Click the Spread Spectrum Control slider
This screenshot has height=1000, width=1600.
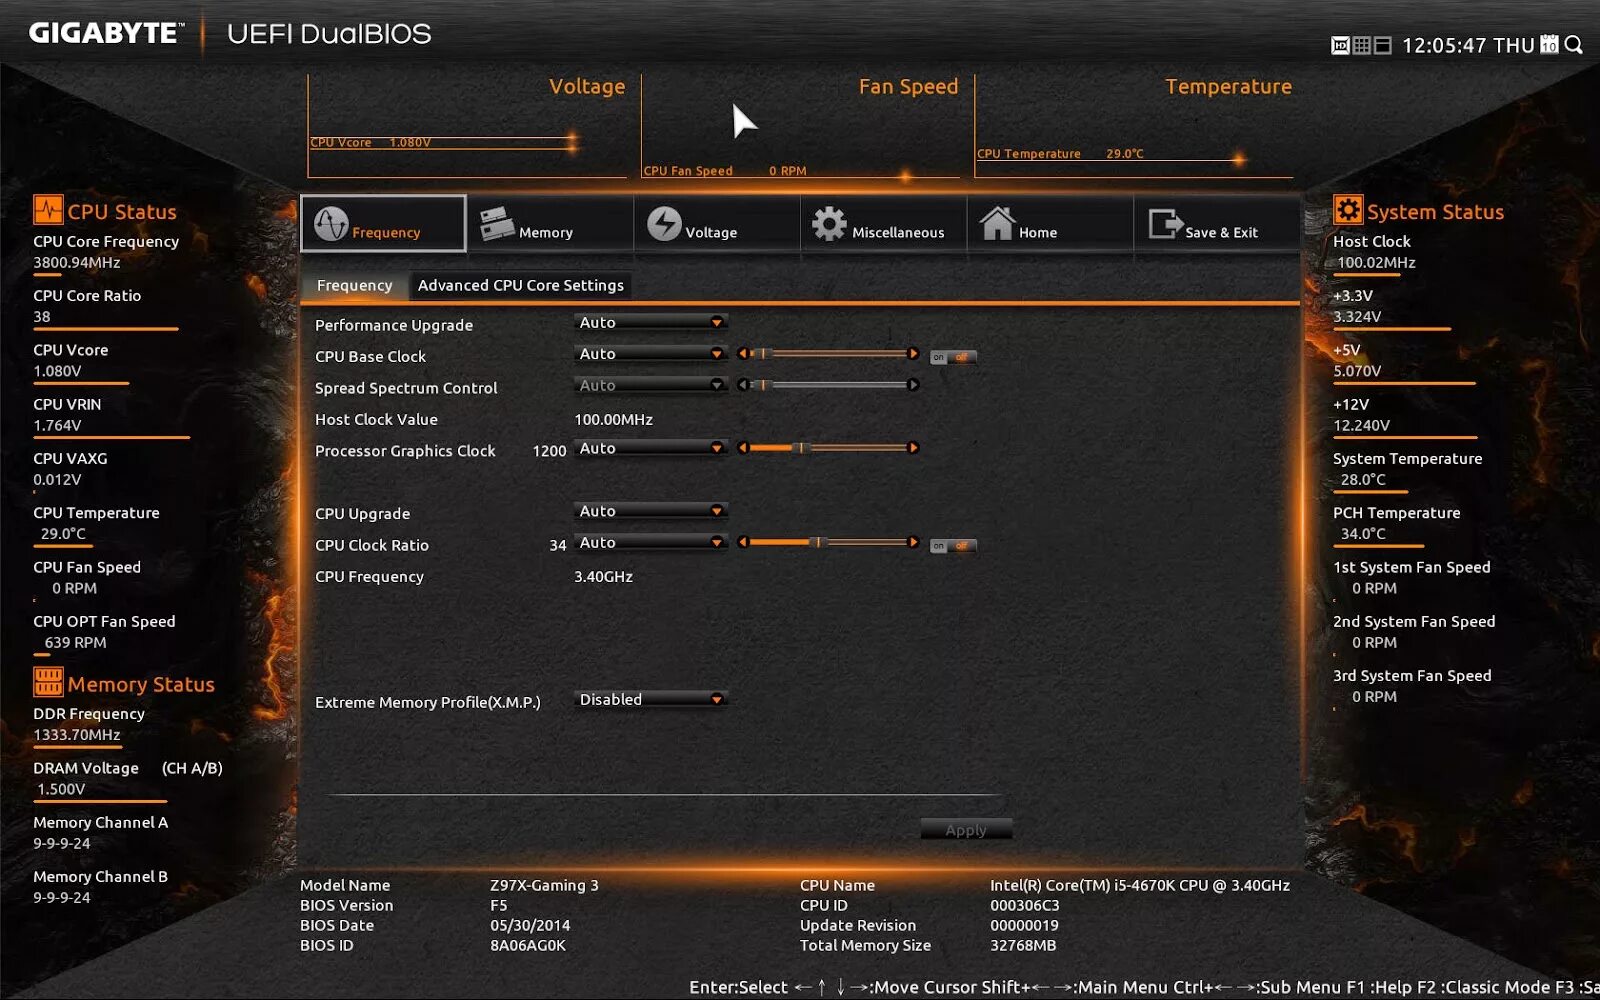pos(828,385)
